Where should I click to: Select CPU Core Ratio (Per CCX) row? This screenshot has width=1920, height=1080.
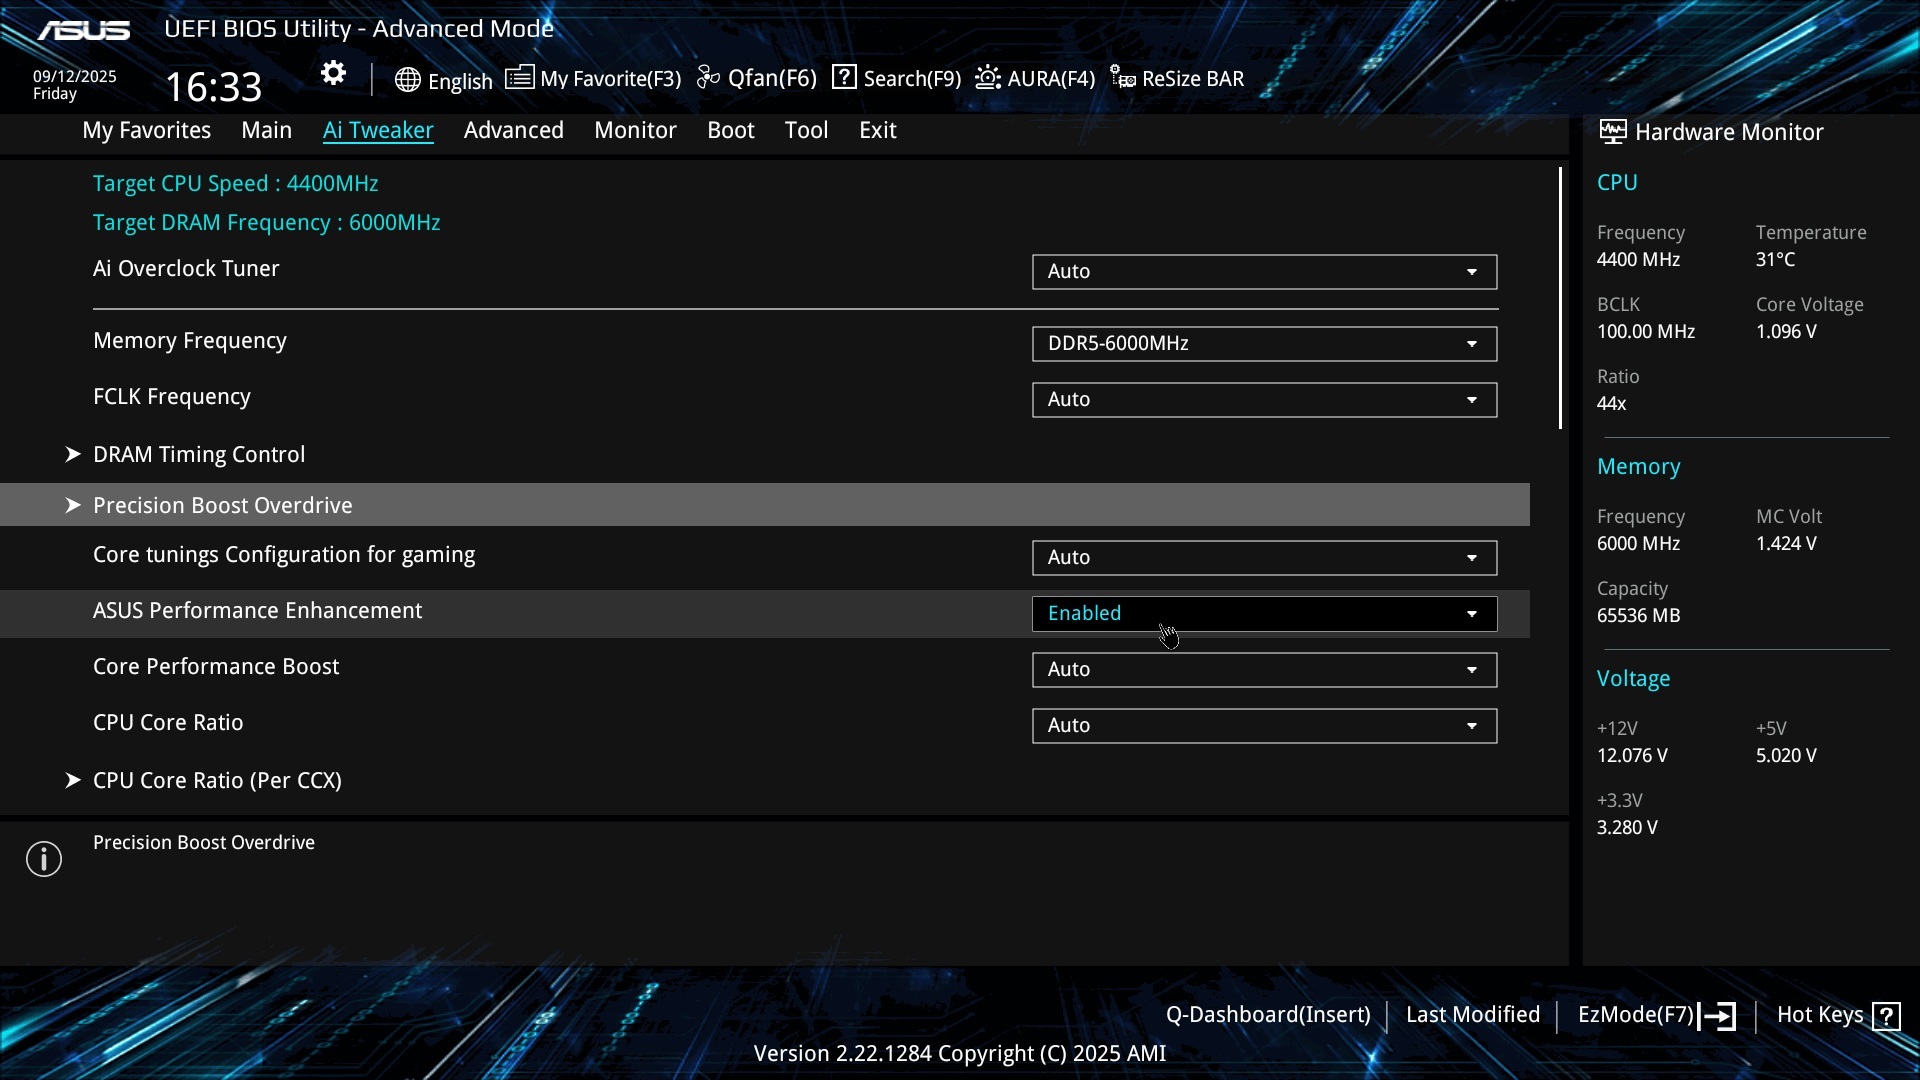(765, 780)
